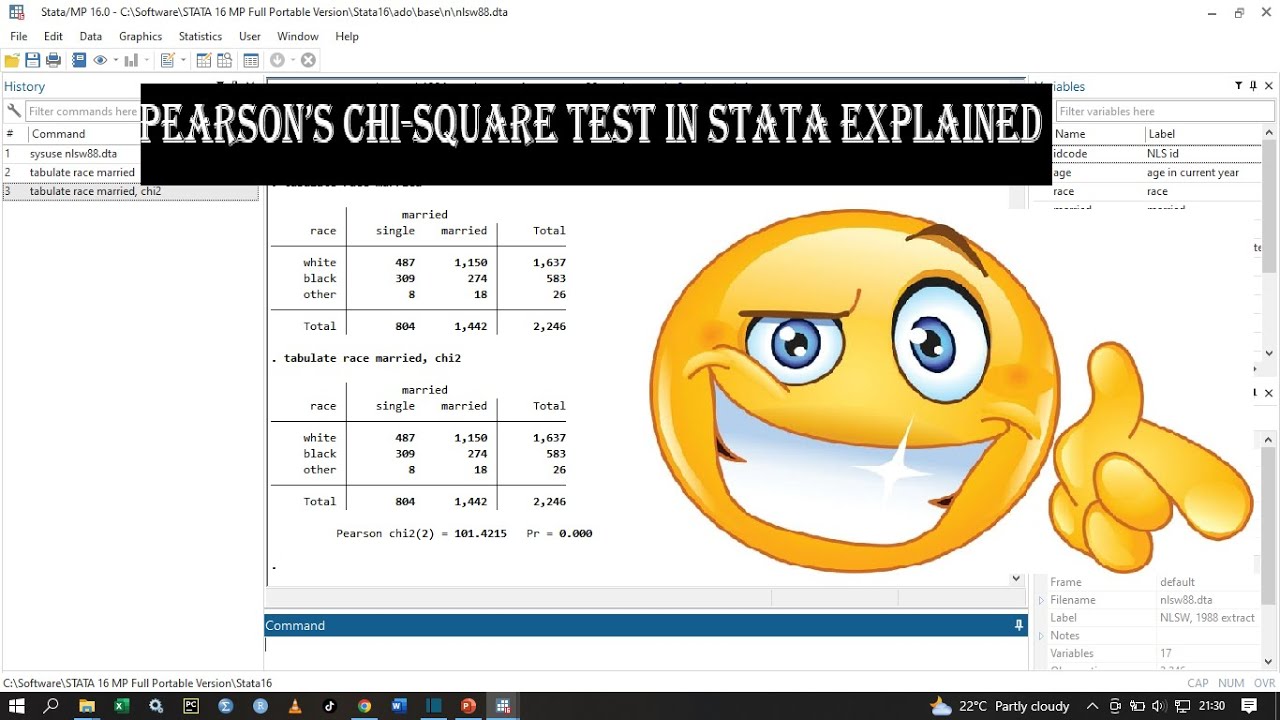Select 'tabulate race married' in History
Screen dimensions: 1280x720
click(x=82, y=172)
